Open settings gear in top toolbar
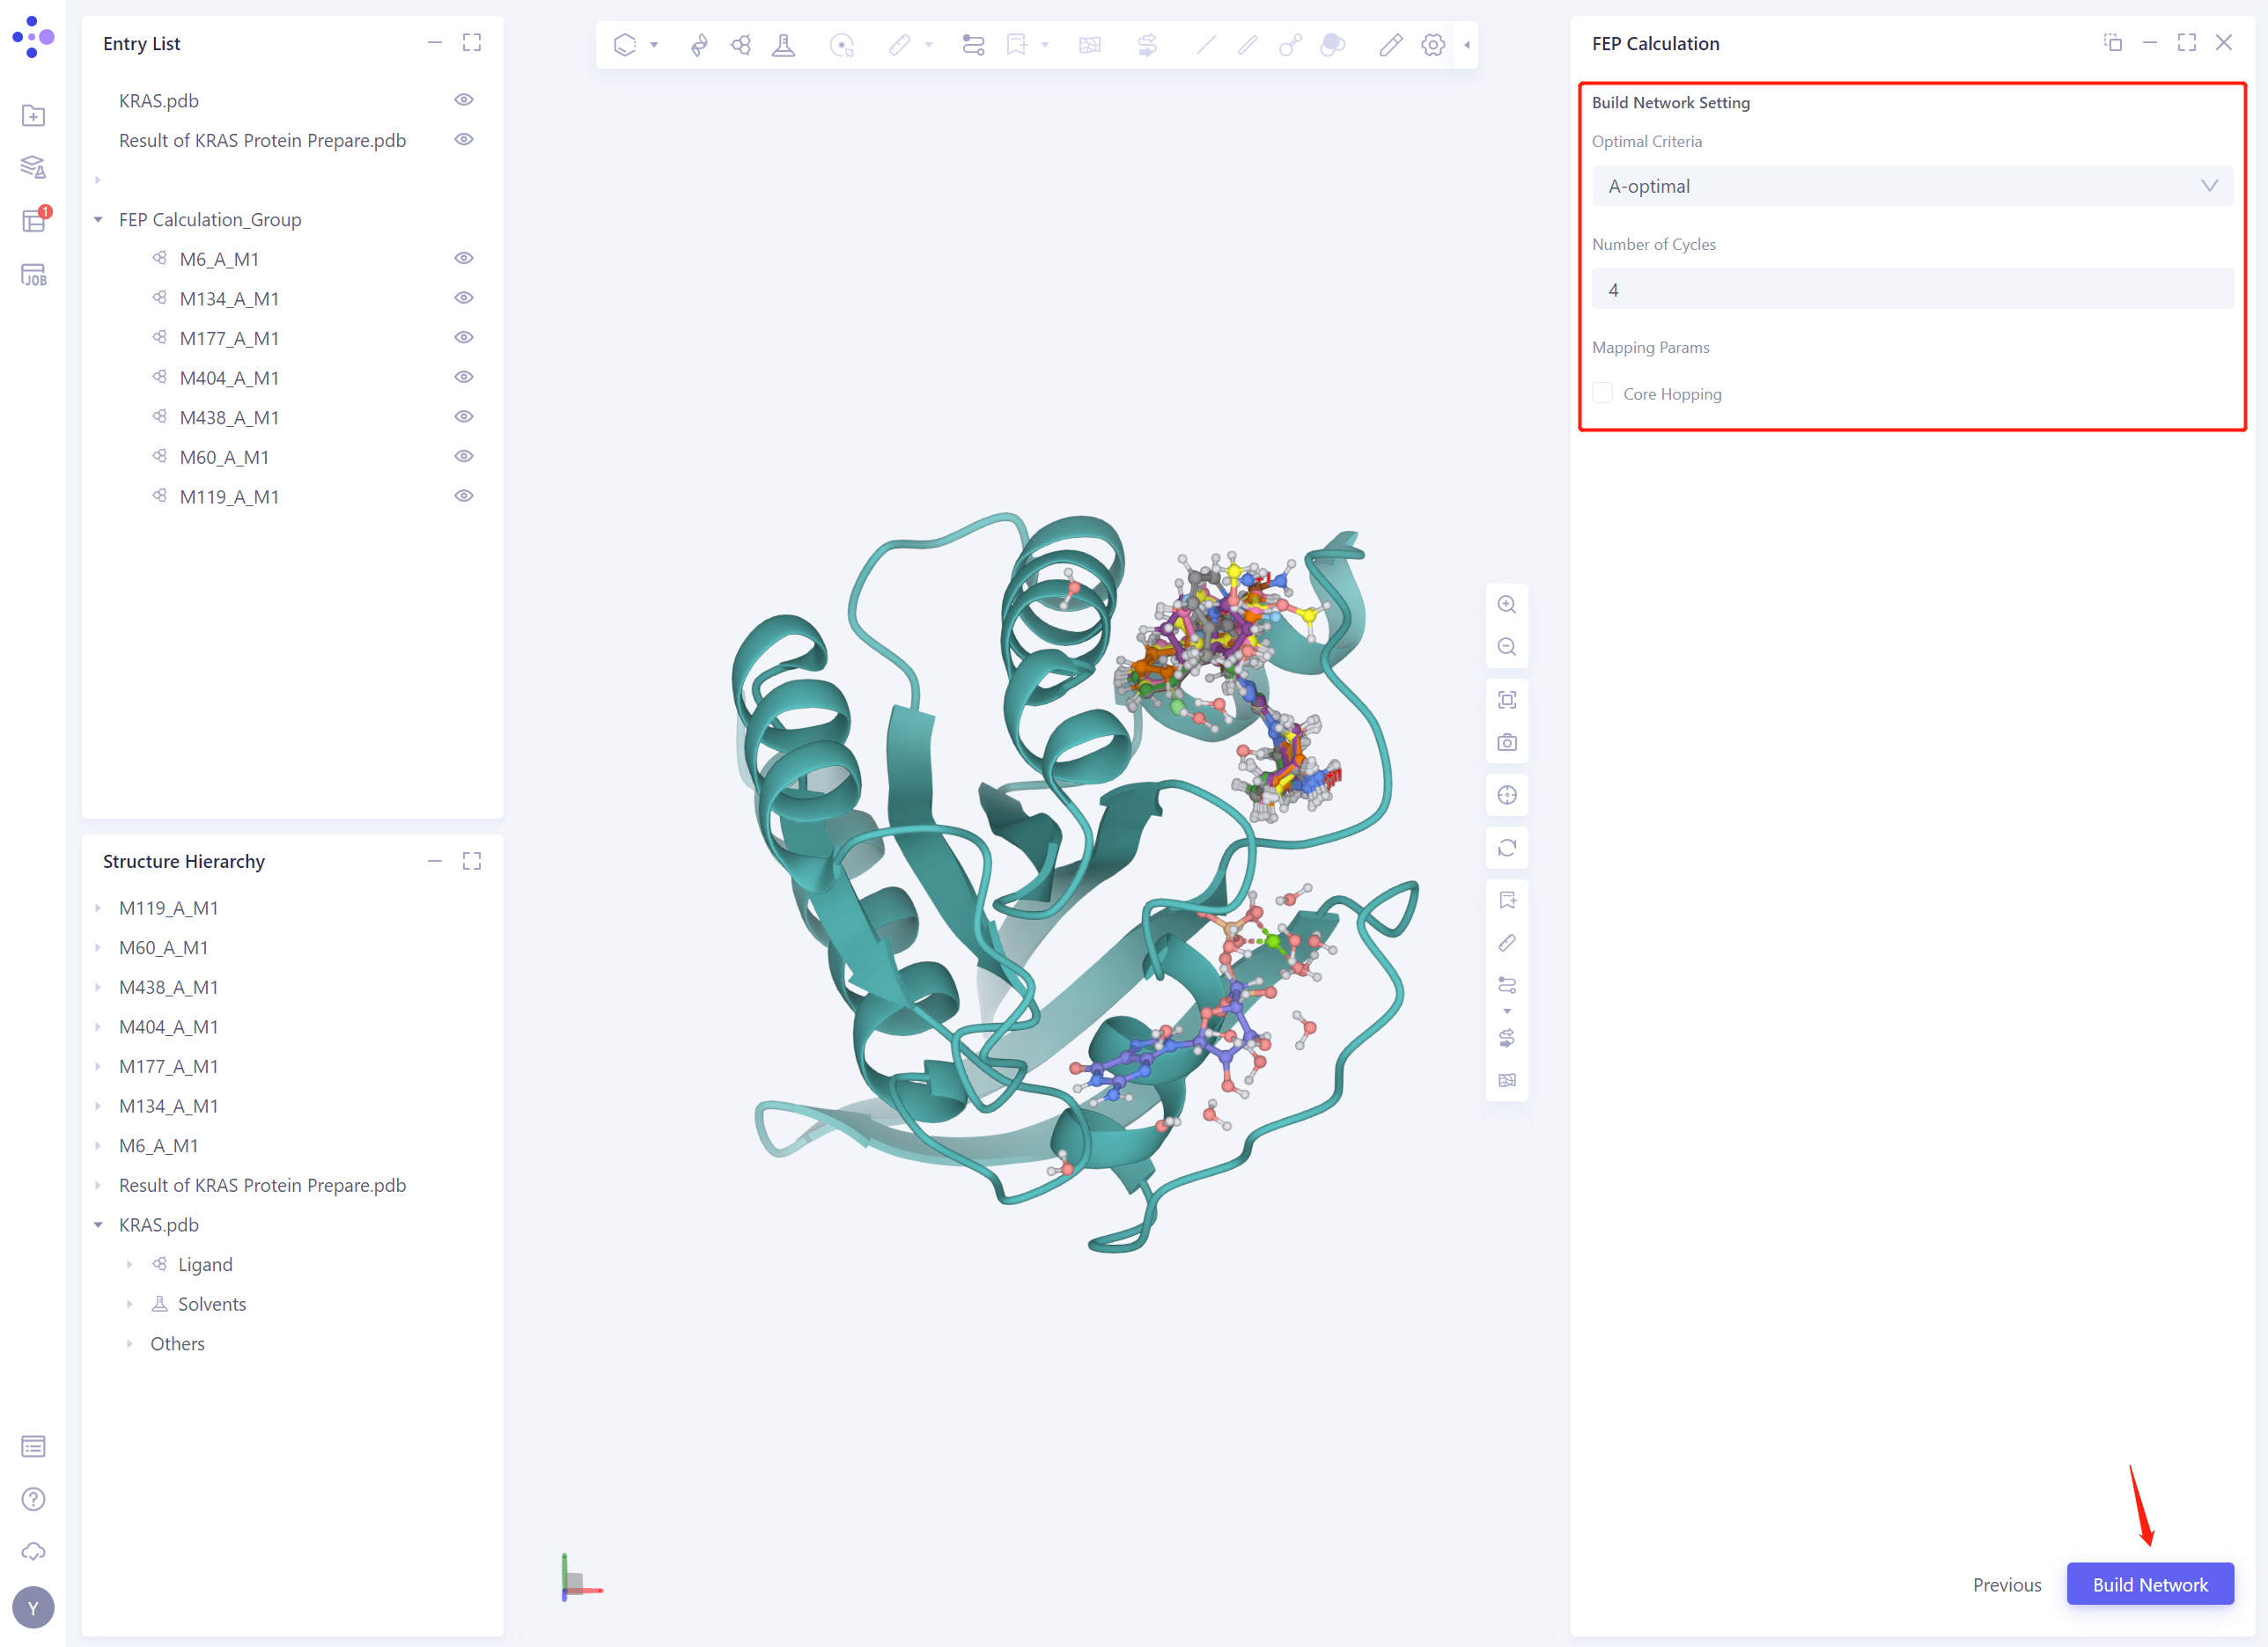This screenshot has height=1647, width=2268. (1432, 45)
